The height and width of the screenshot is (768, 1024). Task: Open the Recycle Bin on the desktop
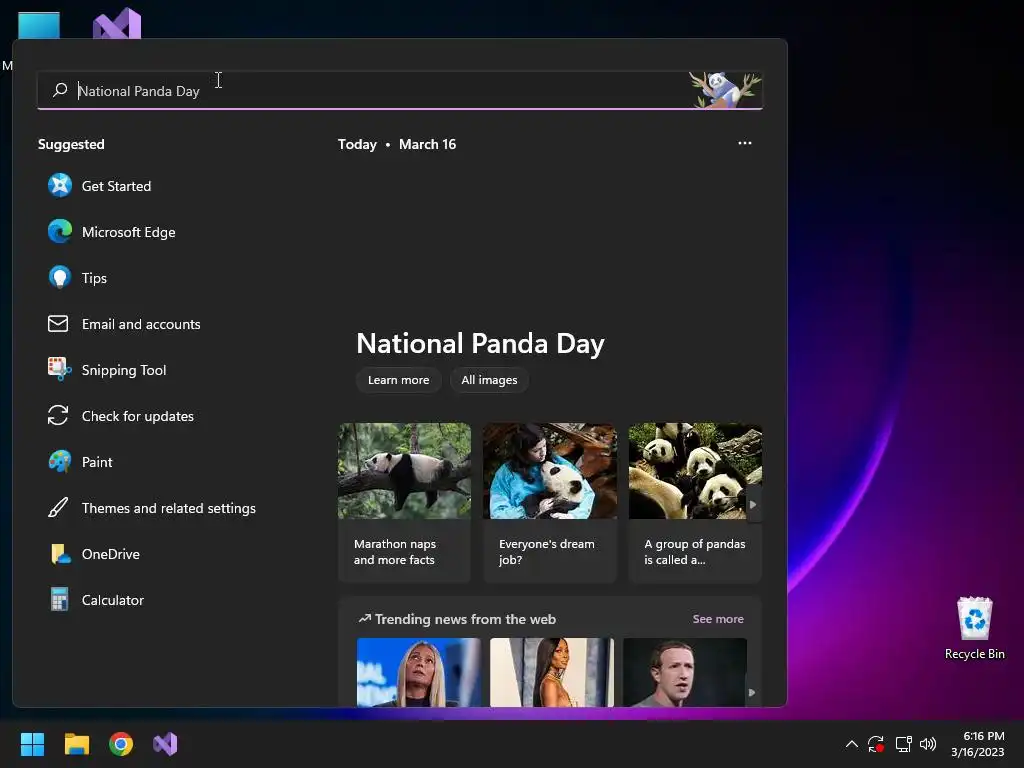click(974, 628)
